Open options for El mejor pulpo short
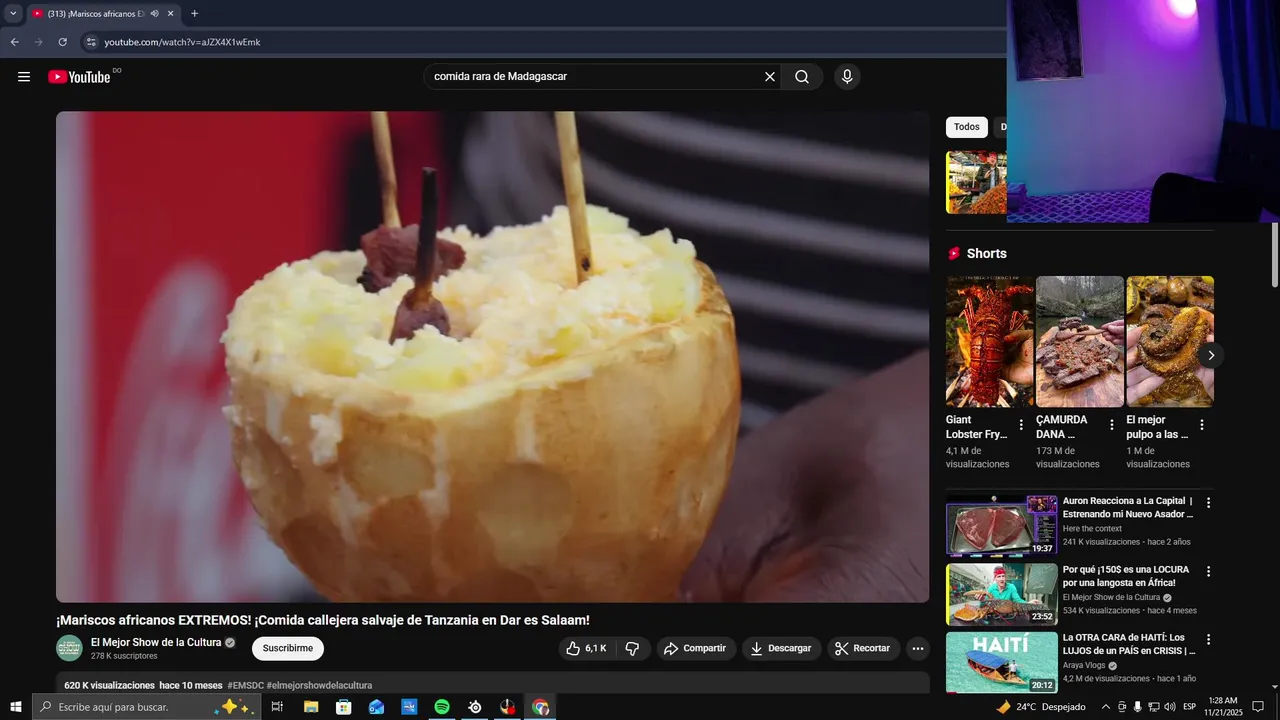 (x=1202, y=425)
